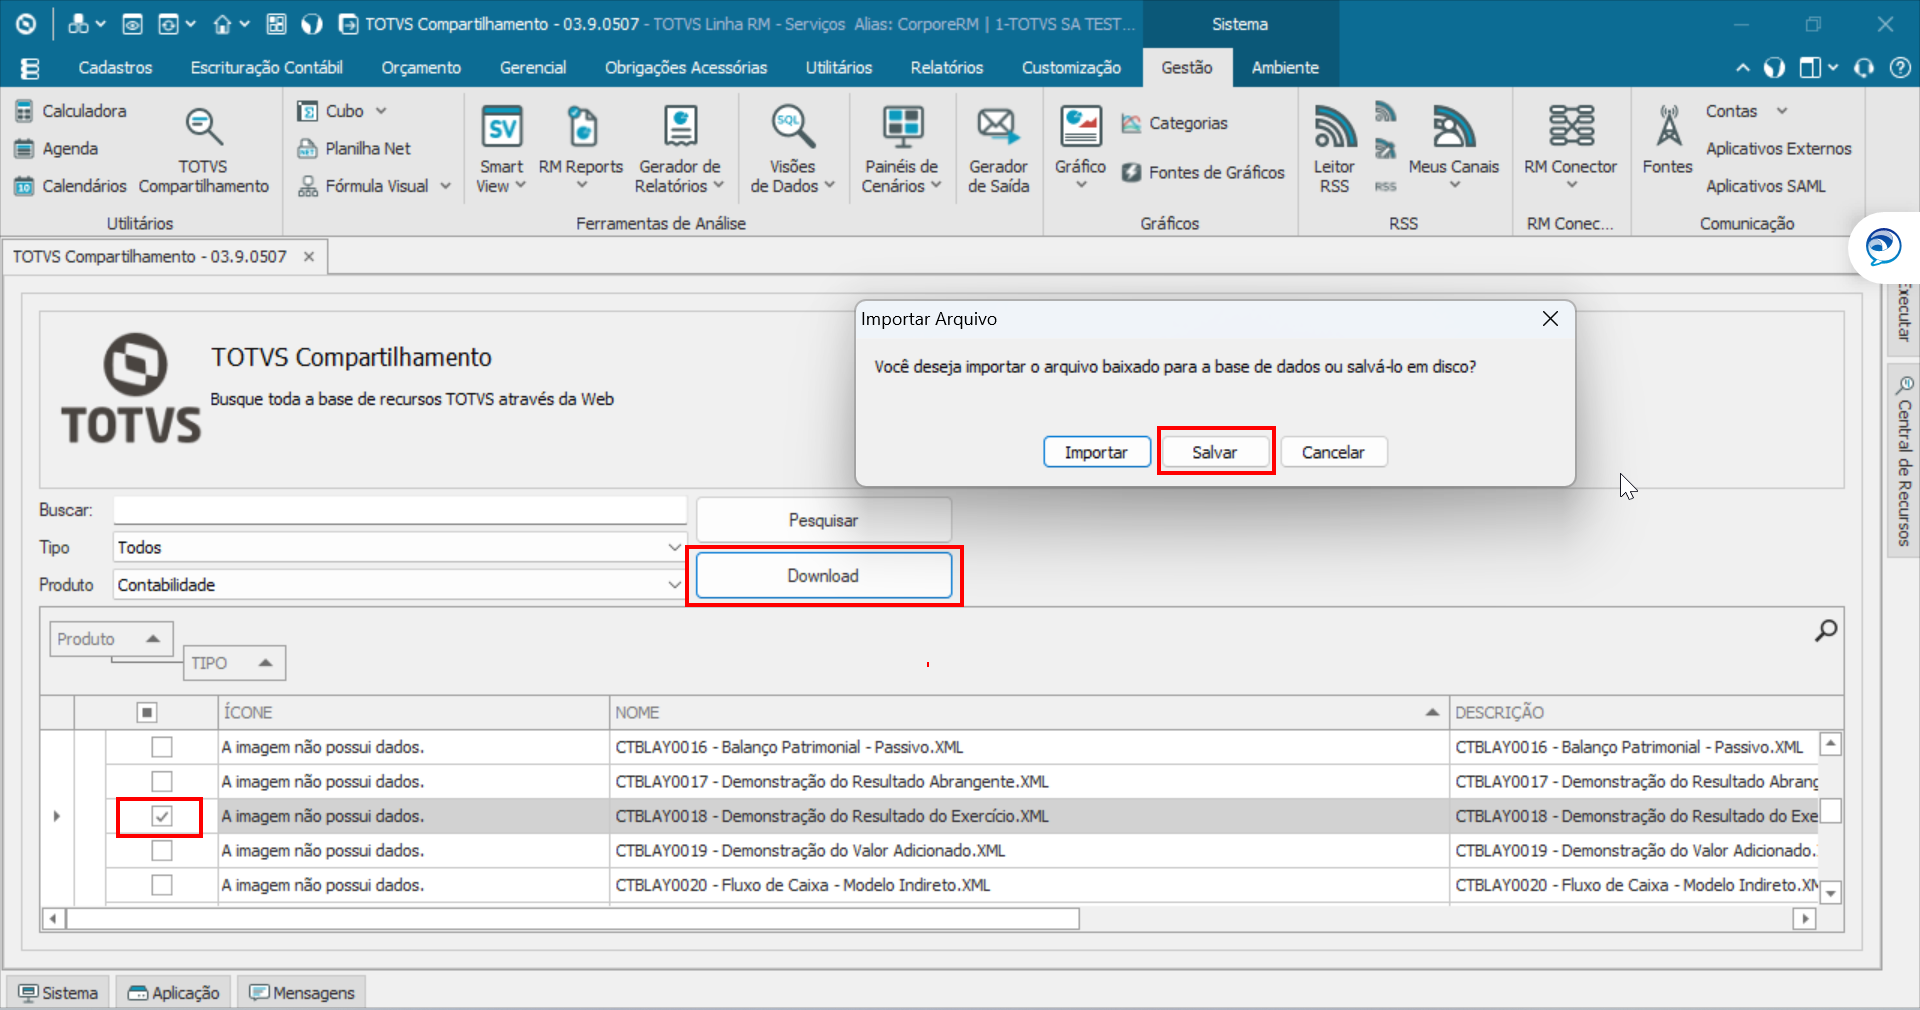Click Cancelar in the Importar Arquivo dialog
This screenshot has width=1920, height=1010.
(x=1333, y=452)
